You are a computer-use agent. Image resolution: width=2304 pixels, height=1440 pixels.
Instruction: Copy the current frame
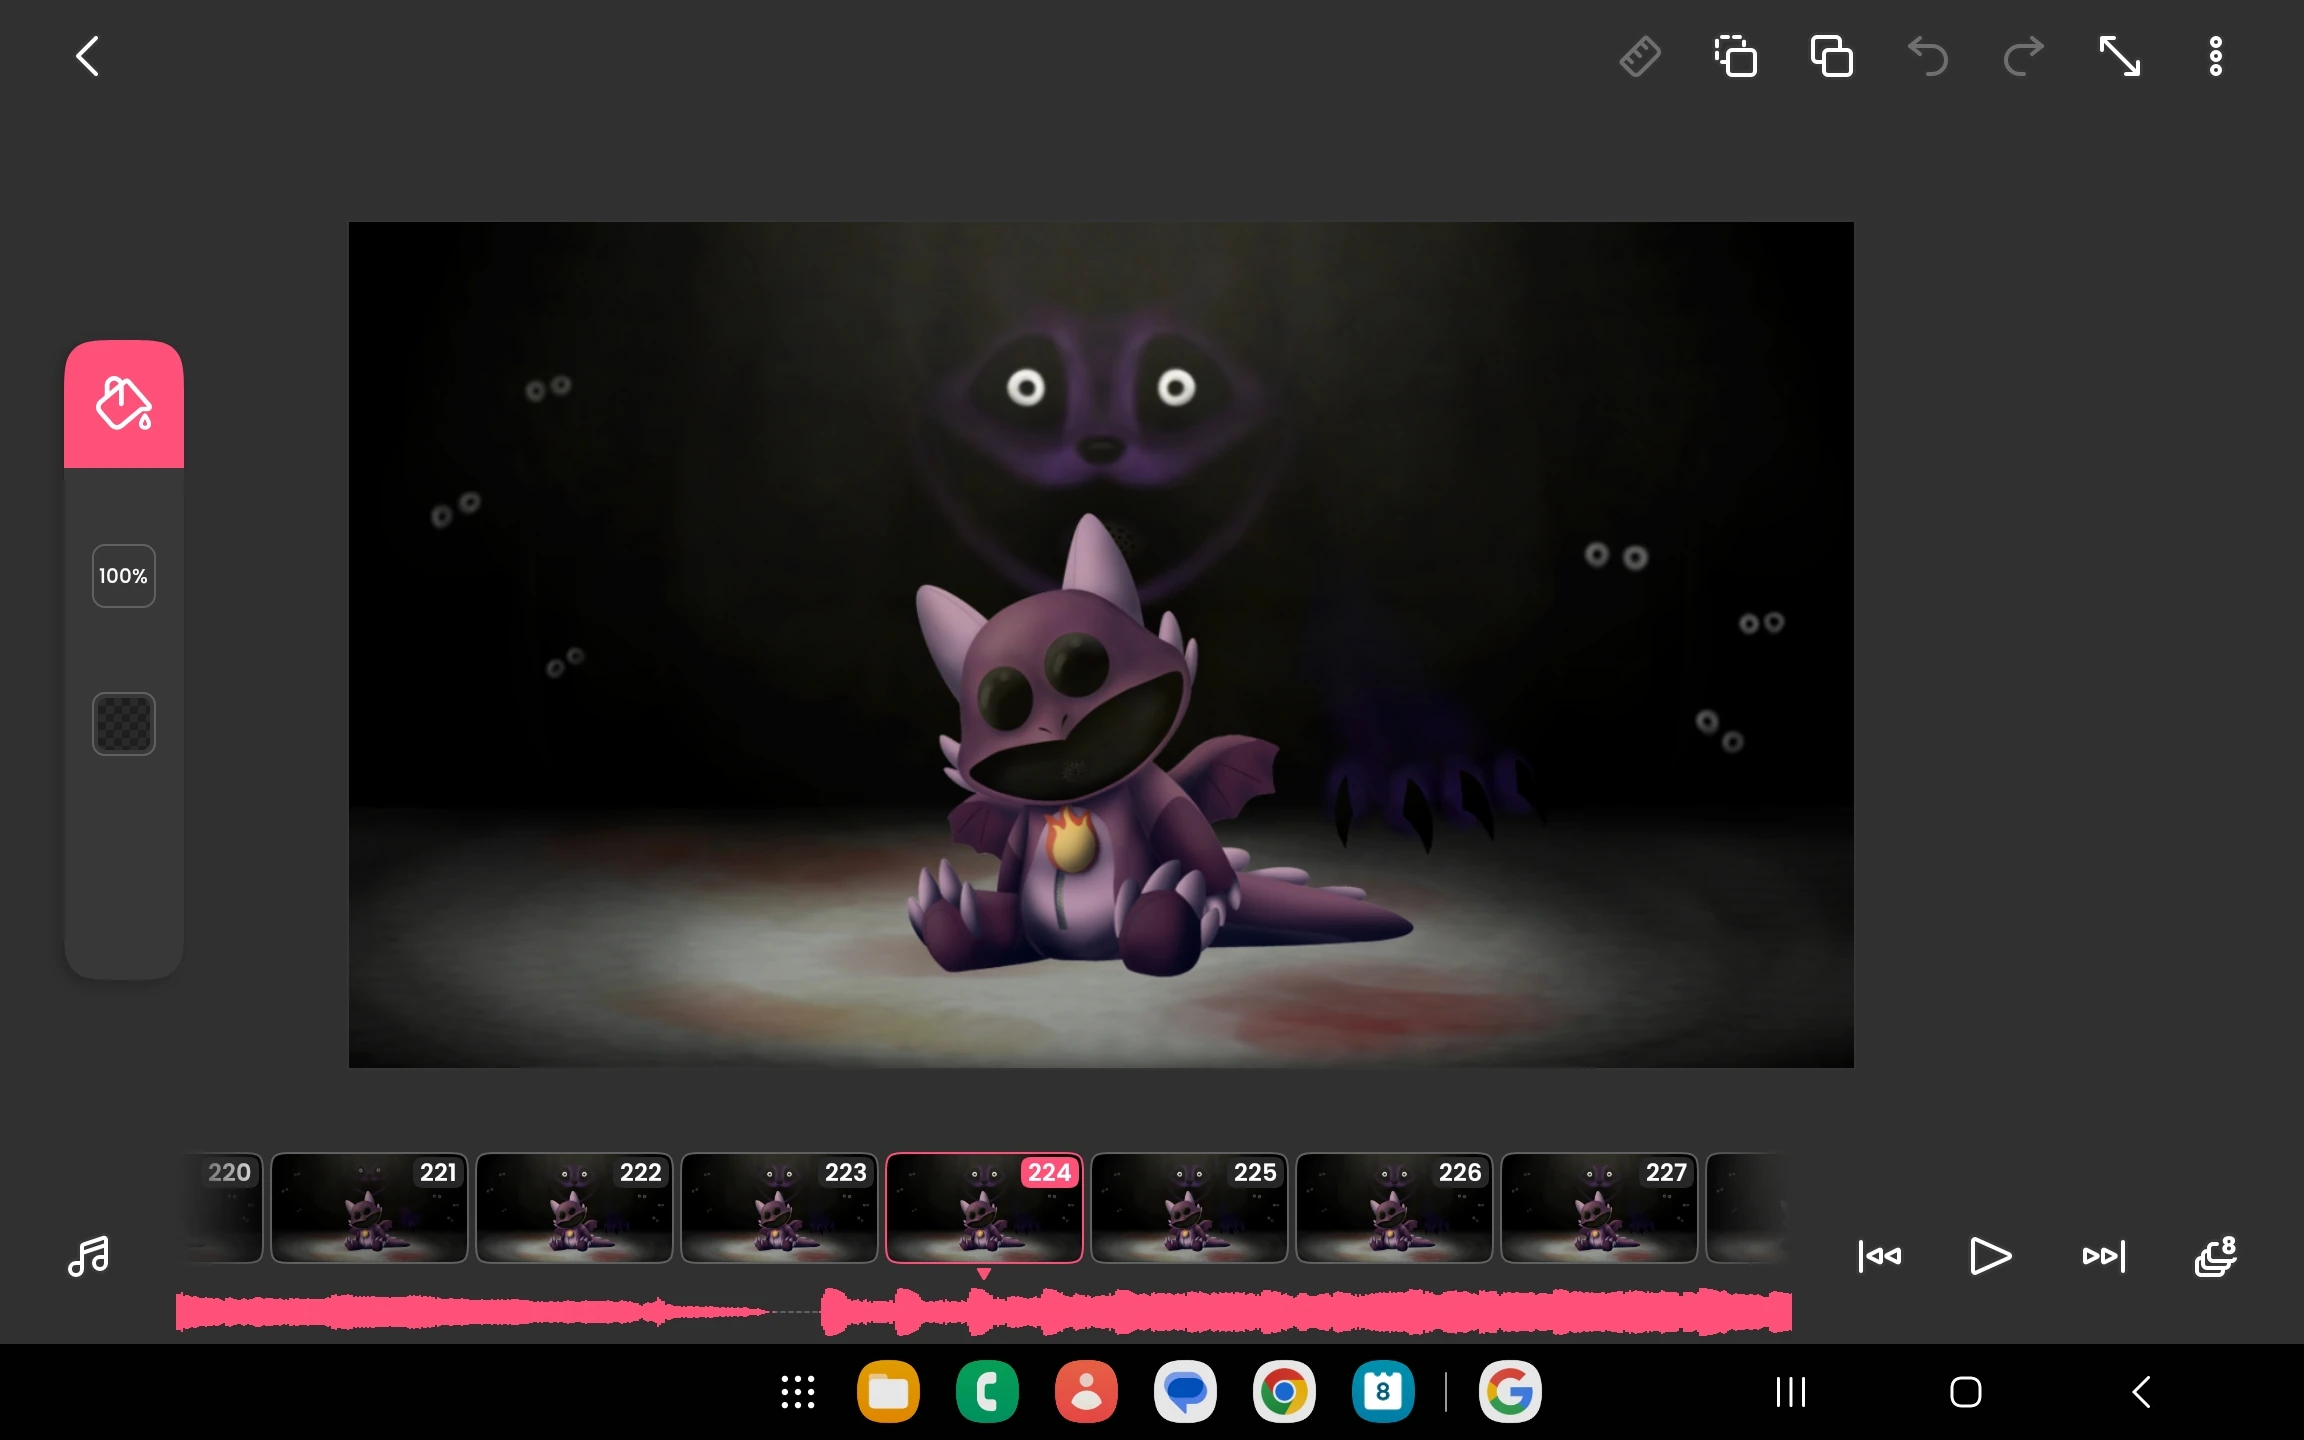tap(1736, 57)
